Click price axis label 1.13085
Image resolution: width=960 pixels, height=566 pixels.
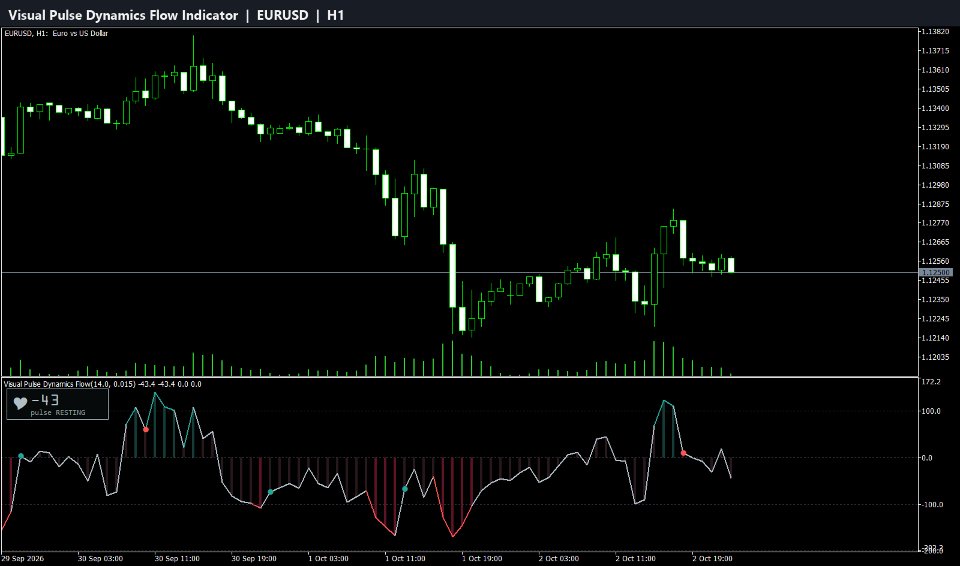tap(935, 166)
